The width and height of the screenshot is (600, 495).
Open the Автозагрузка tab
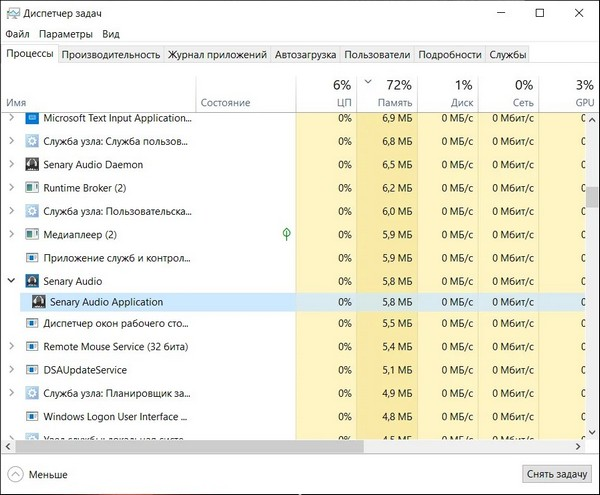click(x=305, y=54)
